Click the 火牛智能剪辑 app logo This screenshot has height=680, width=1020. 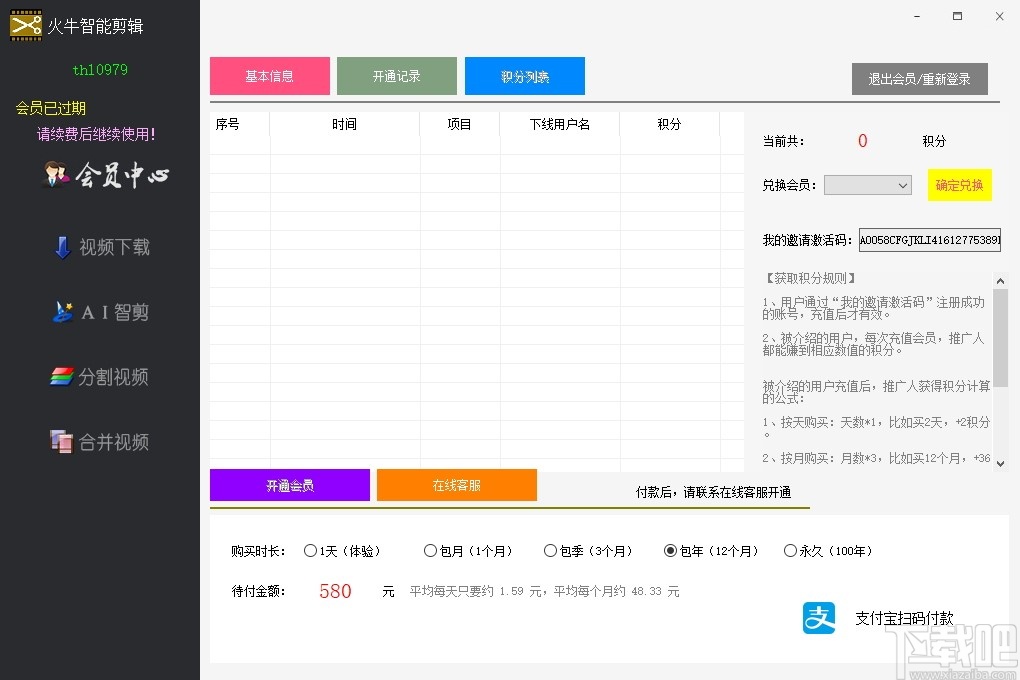pyautogui.click(x=85, y=25)
